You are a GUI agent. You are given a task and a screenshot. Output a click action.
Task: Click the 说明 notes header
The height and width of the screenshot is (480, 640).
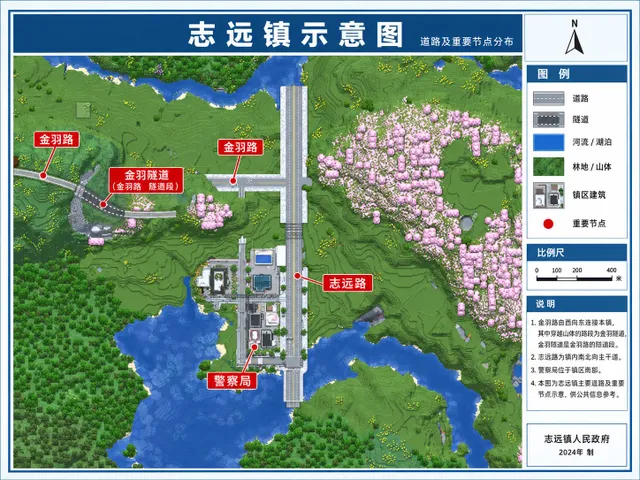pyautogui.click(x=576, y=304)
